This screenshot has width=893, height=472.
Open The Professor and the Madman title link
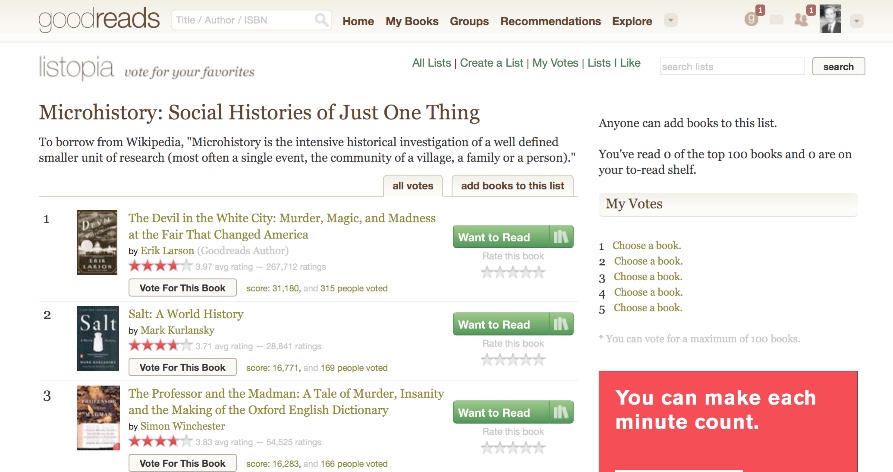click(x=286, y=401)
